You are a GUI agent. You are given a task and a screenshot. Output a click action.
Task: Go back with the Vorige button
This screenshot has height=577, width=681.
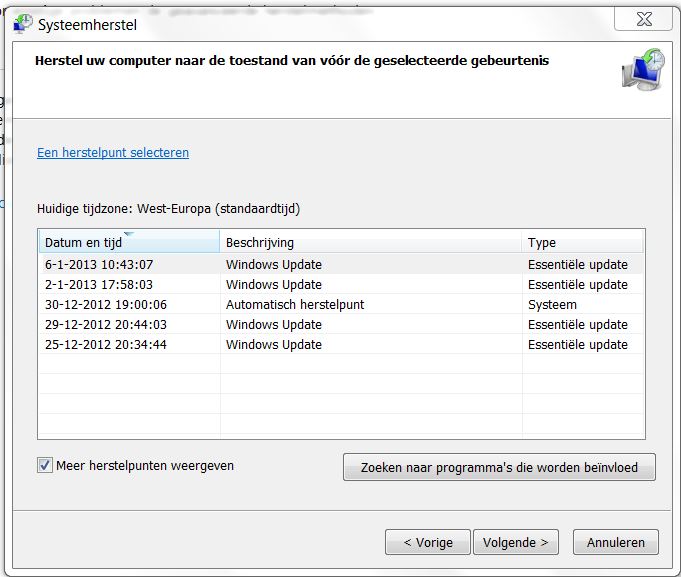428,542
